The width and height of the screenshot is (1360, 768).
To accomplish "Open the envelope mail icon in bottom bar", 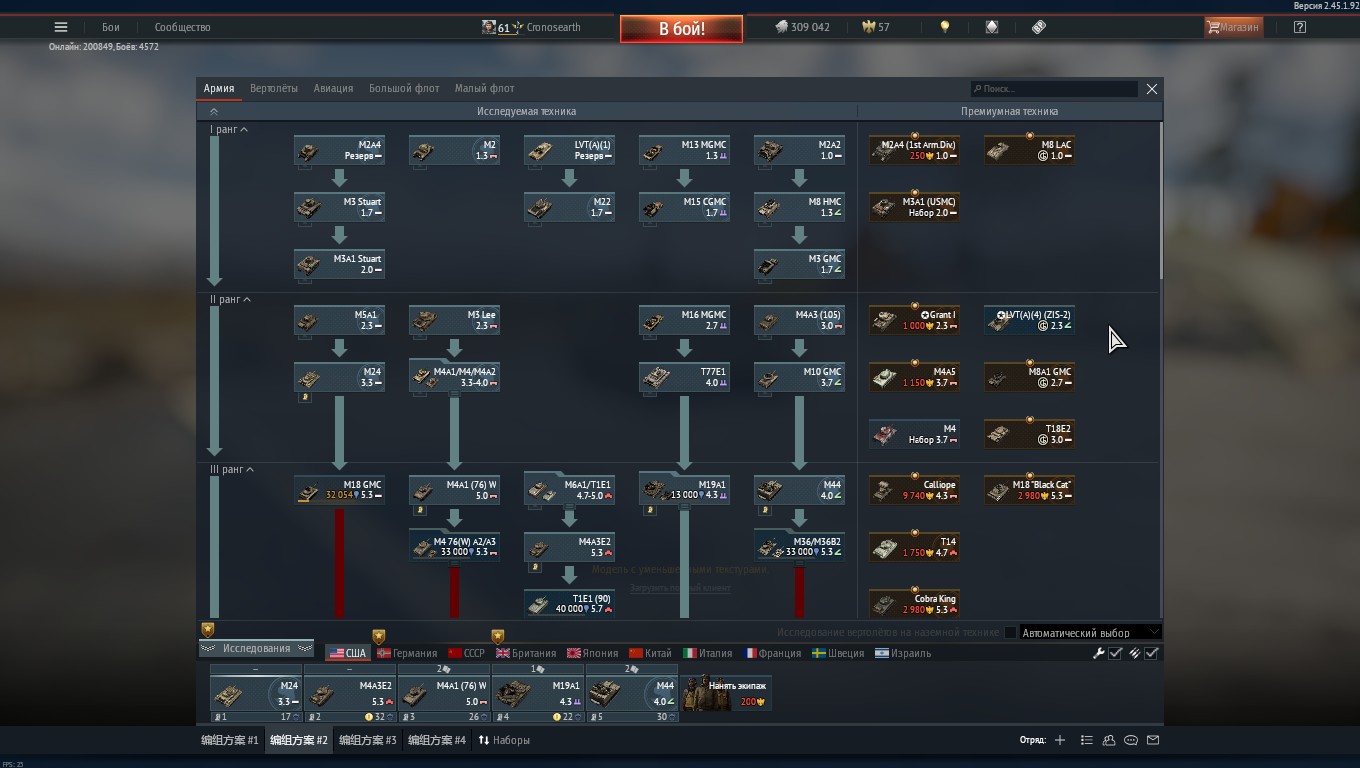I will 1153,740.
